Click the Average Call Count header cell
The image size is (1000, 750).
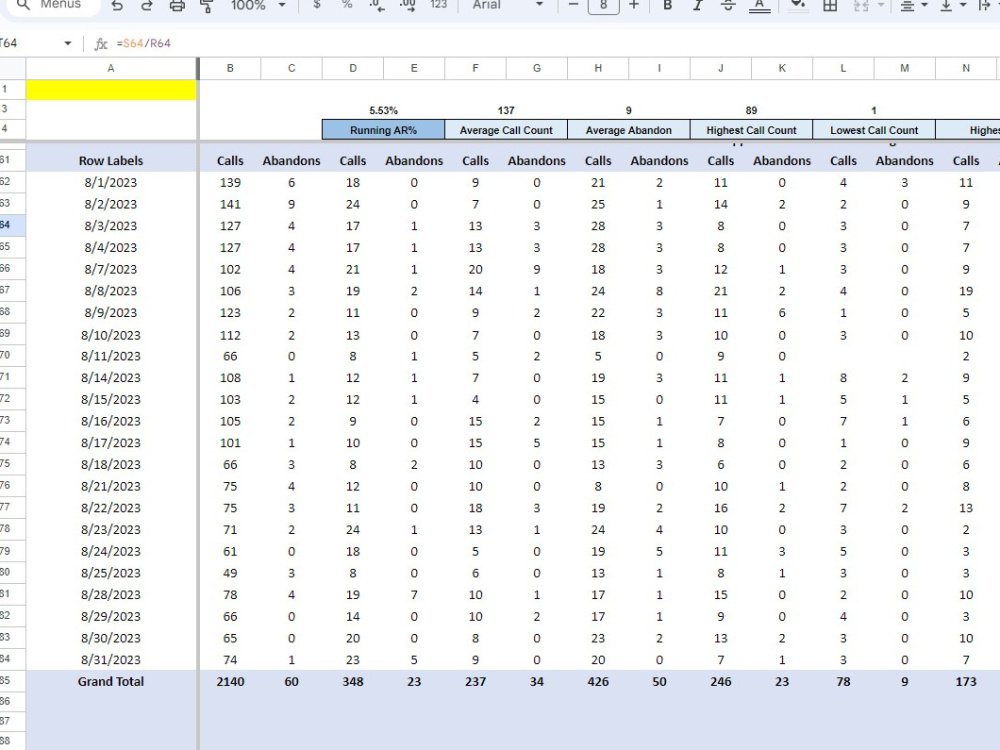click(506, 130)
